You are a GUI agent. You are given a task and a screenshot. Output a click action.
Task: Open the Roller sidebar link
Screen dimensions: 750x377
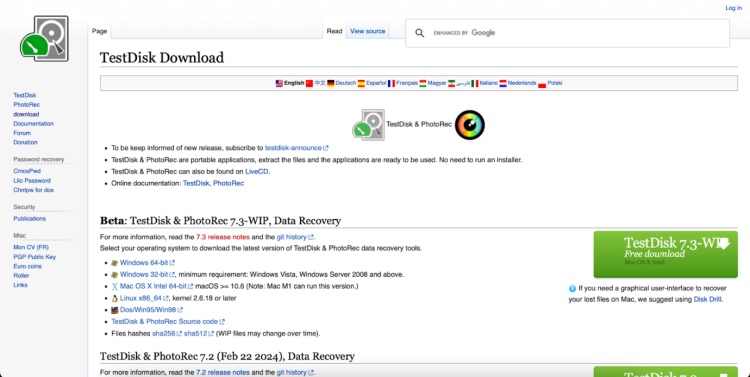point(21,276)
